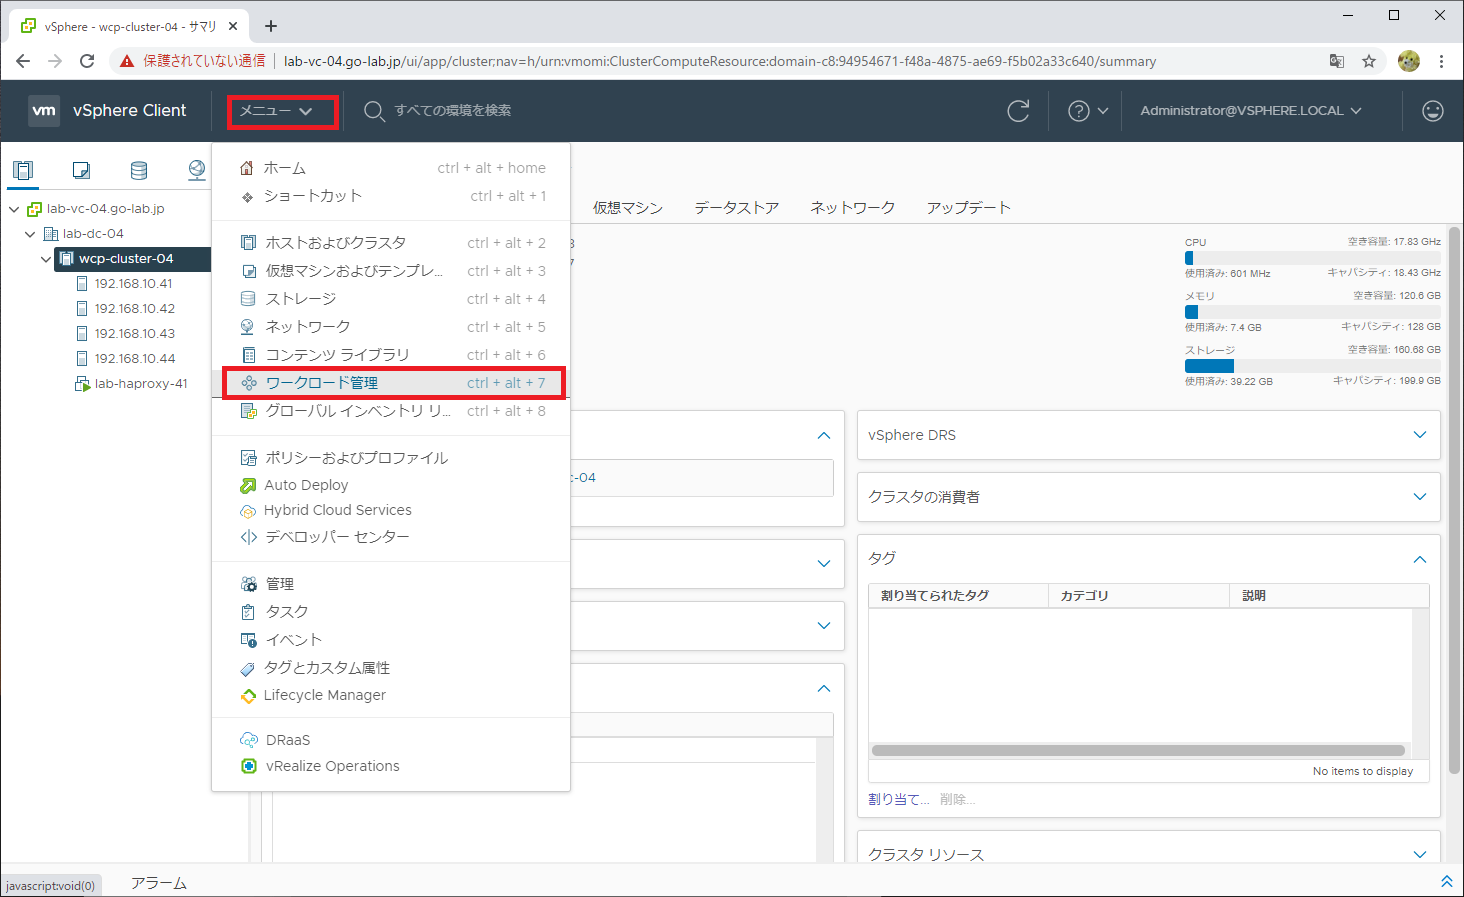
Task: Collapse the タグ panel
Action: [x=1420, y=559]
